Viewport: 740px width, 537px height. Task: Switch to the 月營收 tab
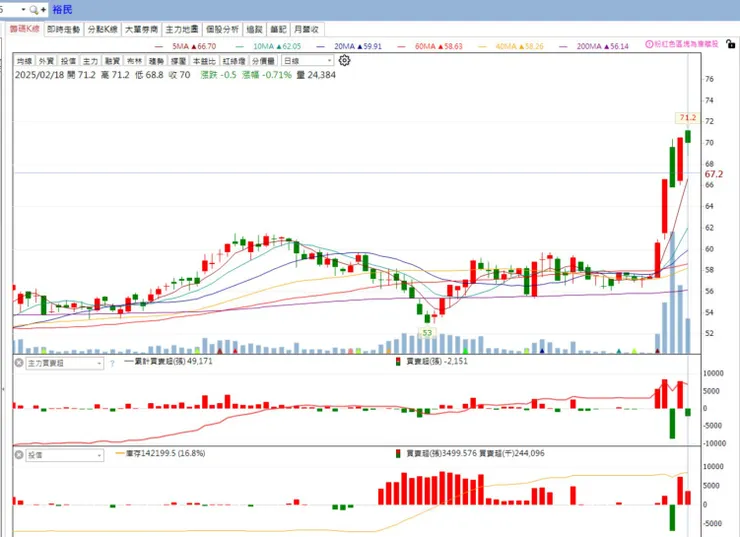coord(306,29)
